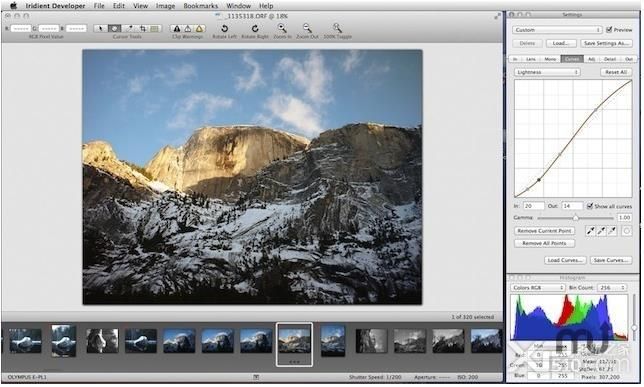Open the Image menu
The height and width of the screenshot is (387, 644).
(166, 6)
